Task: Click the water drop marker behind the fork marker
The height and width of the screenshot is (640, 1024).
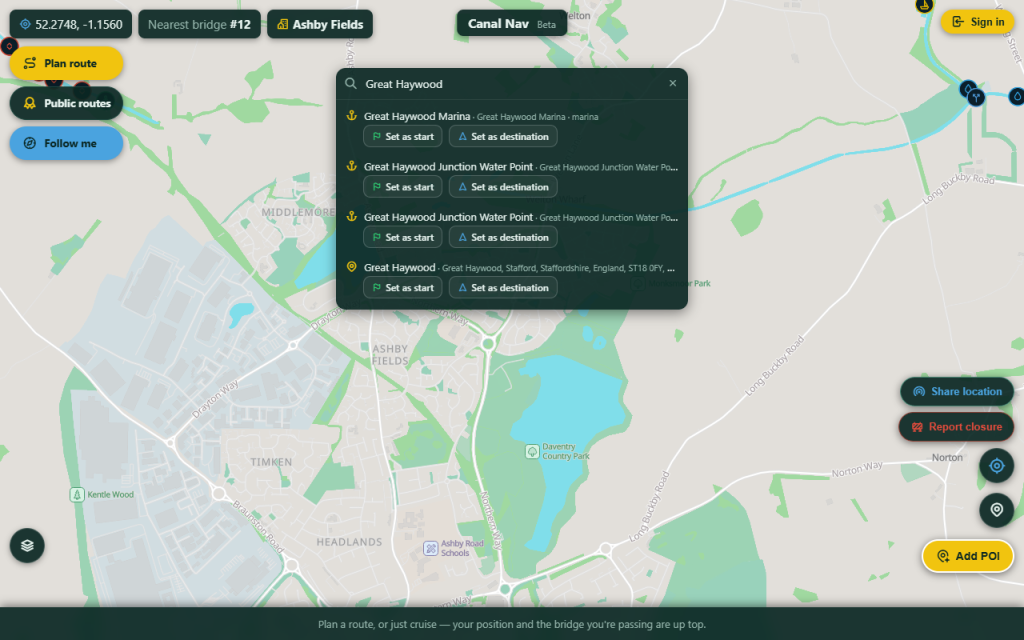Action: coord(967,88)
